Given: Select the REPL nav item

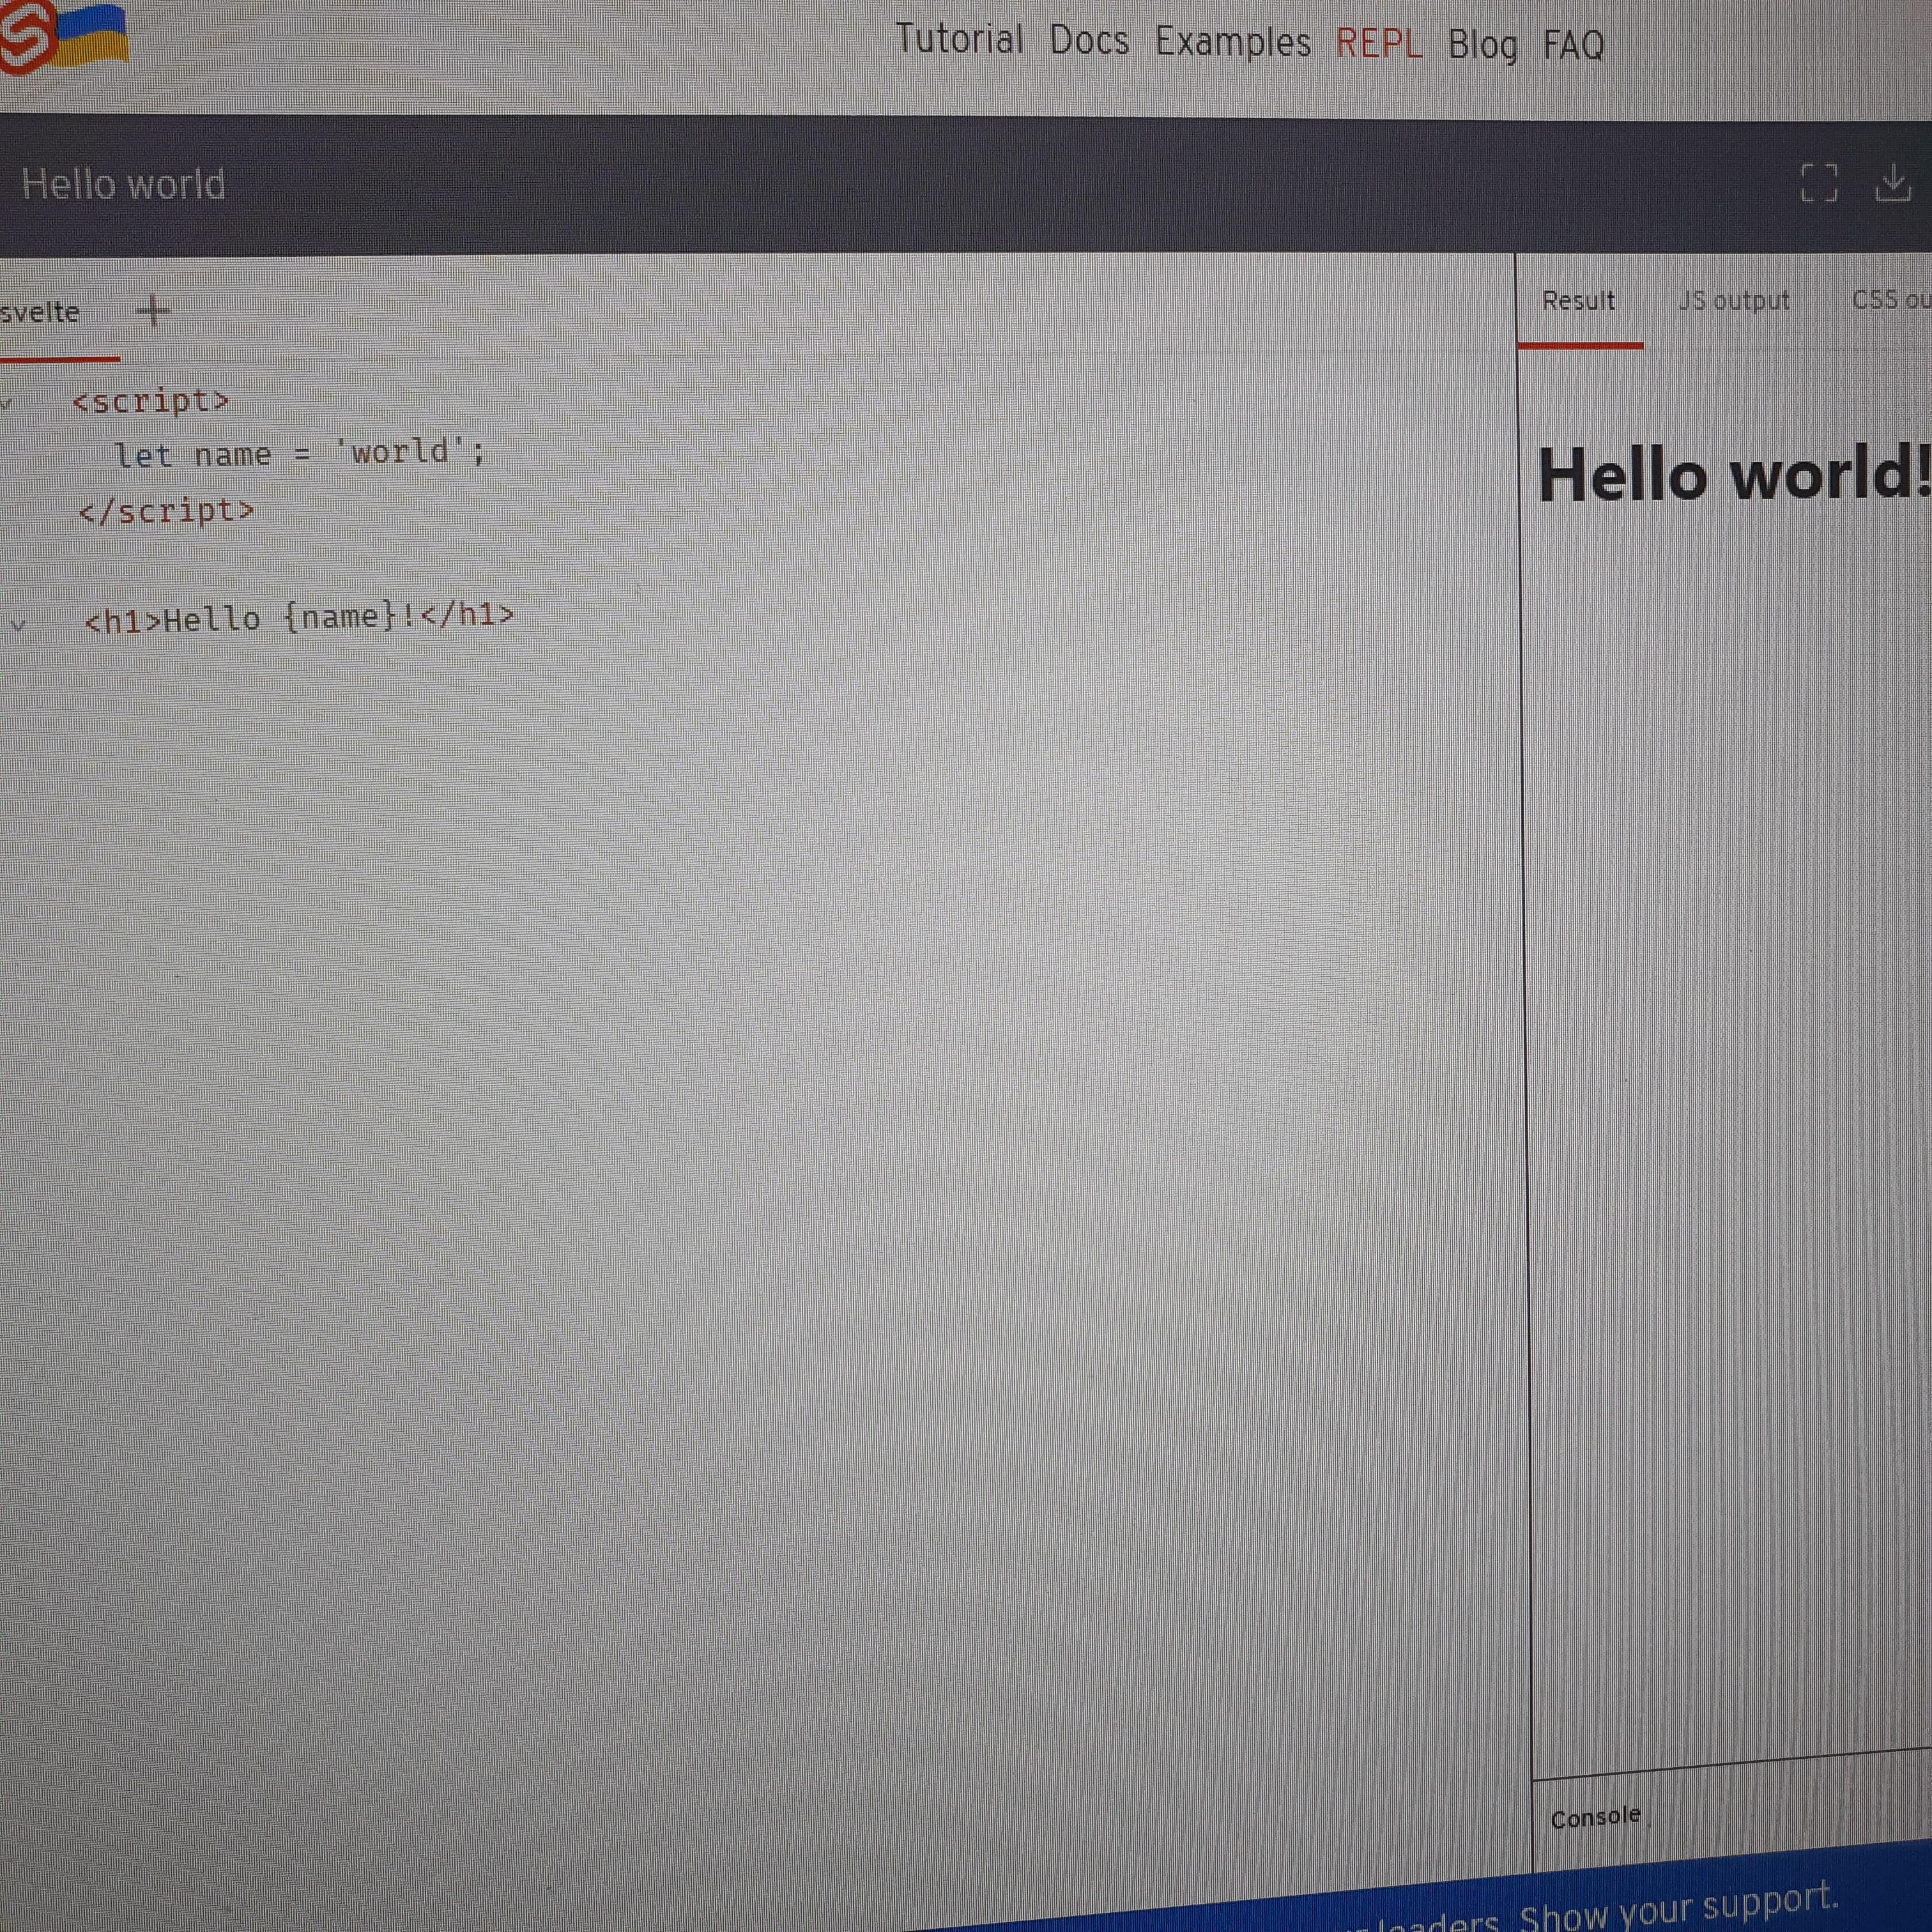Looking at the screenshot, I should [1378, 44].
